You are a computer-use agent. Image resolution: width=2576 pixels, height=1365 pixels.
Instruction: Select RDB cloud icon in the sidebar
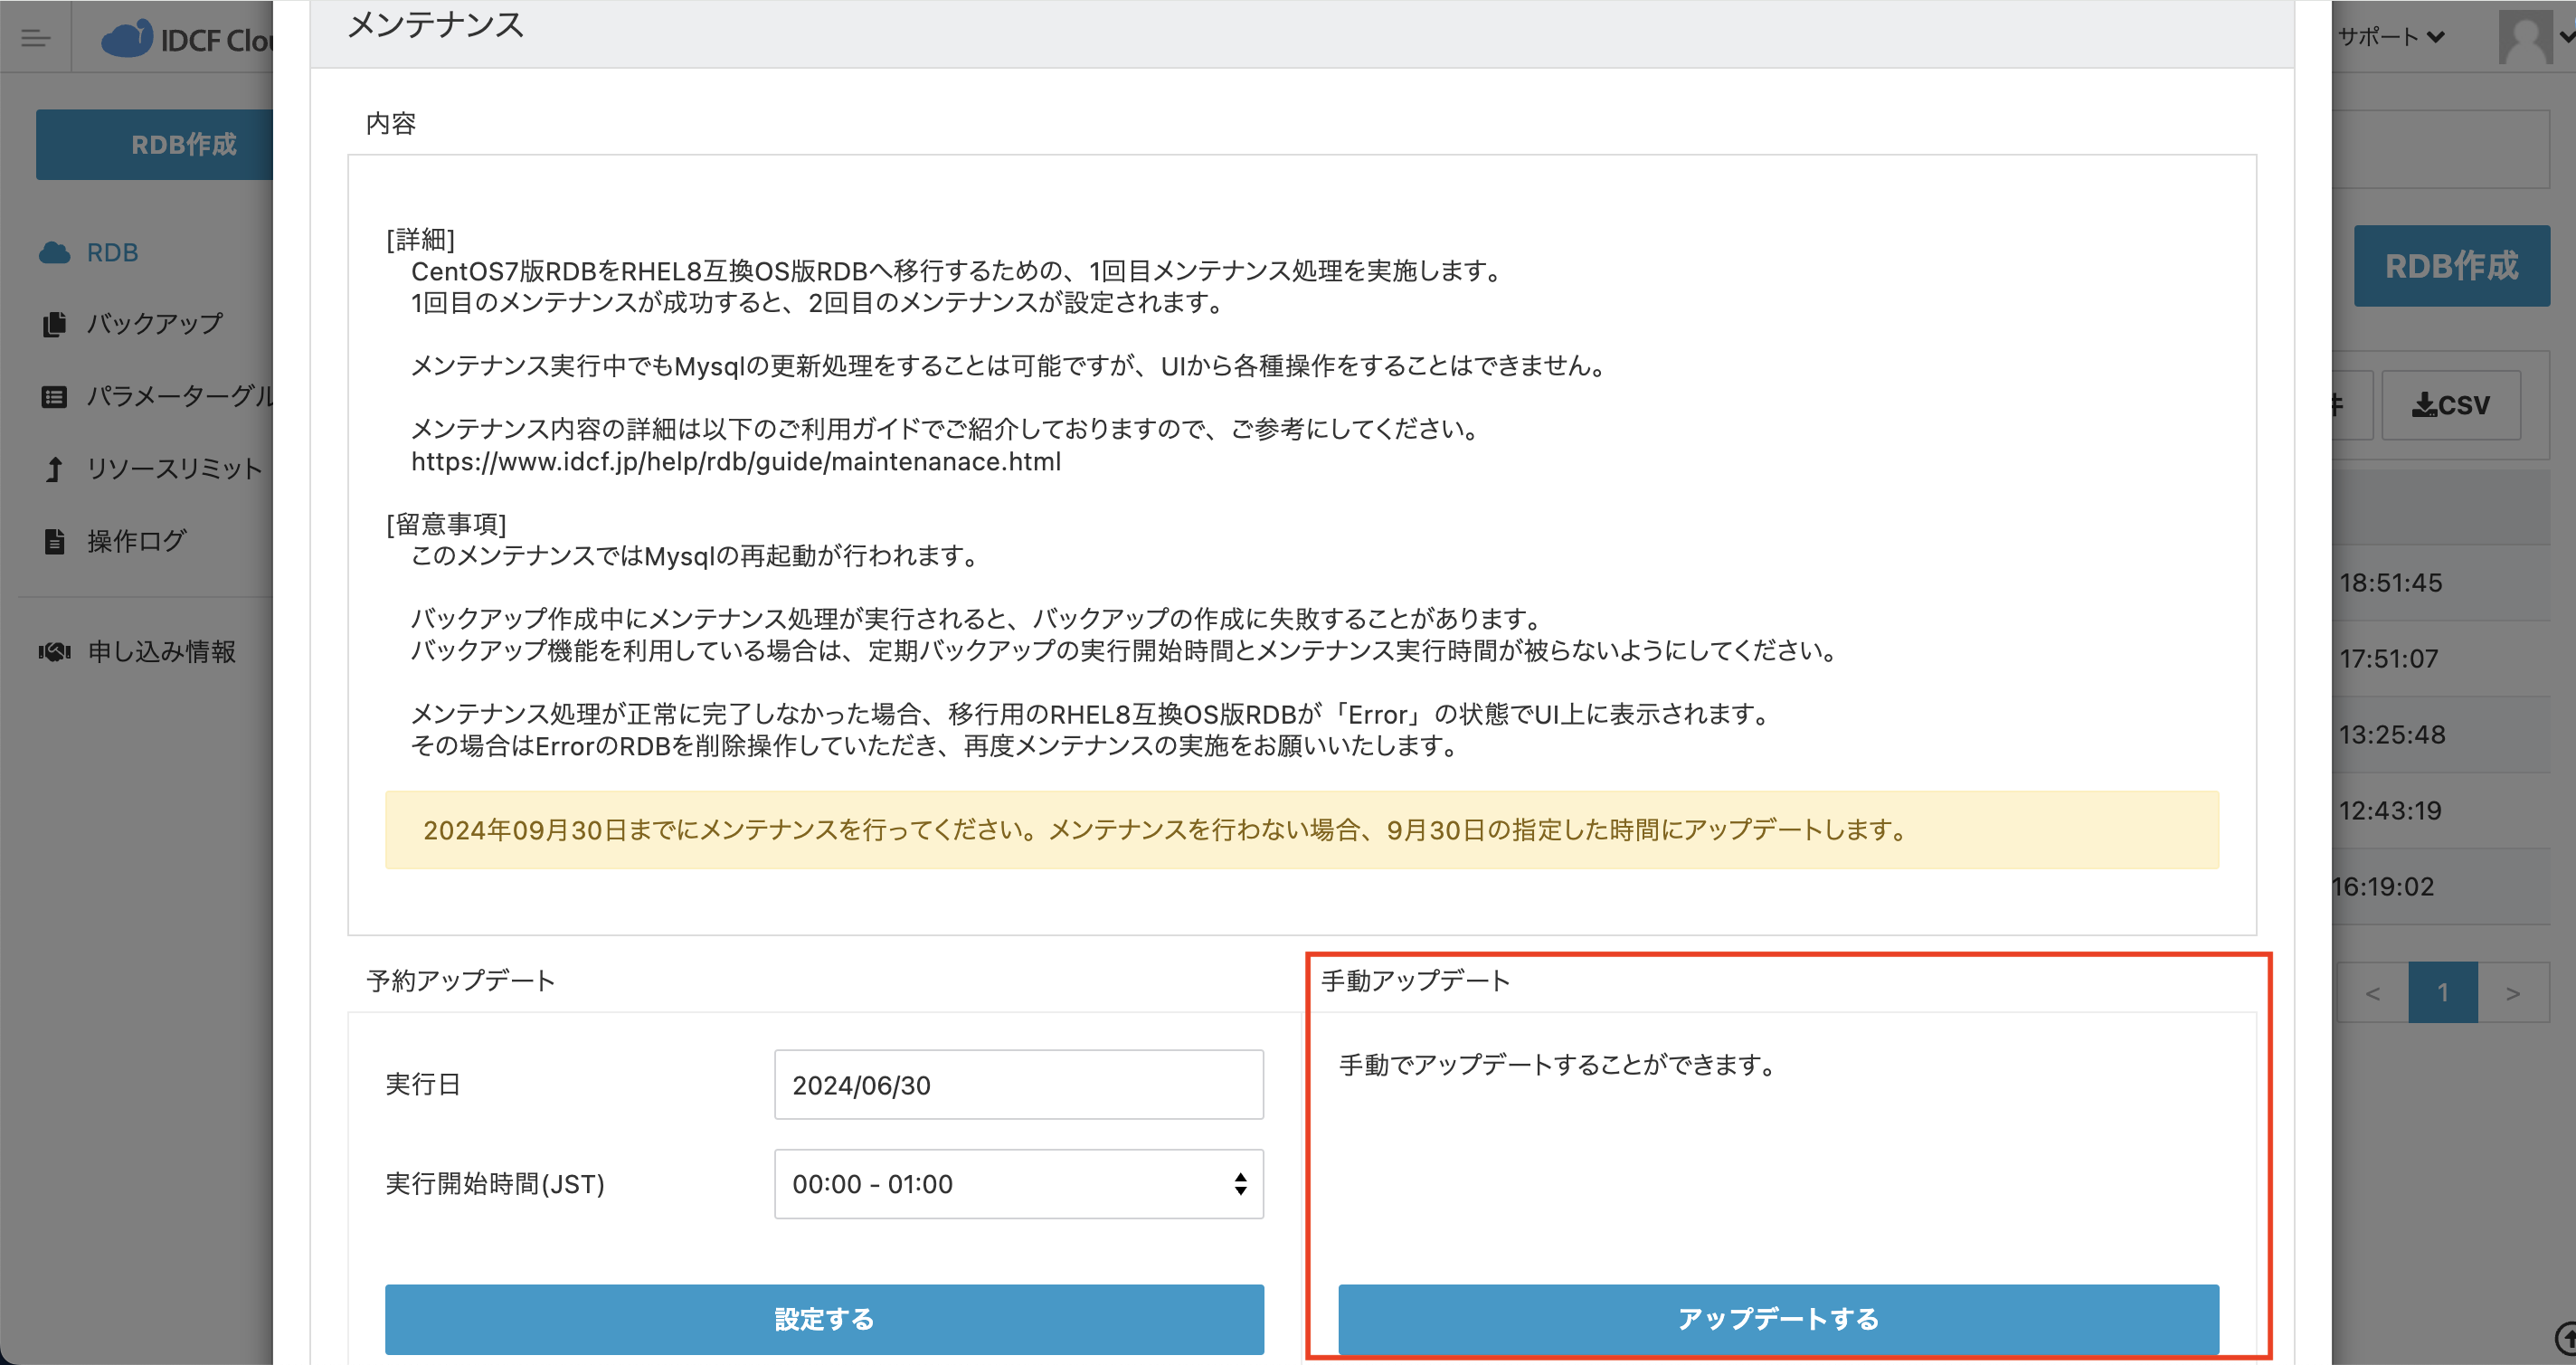(53, 252)
